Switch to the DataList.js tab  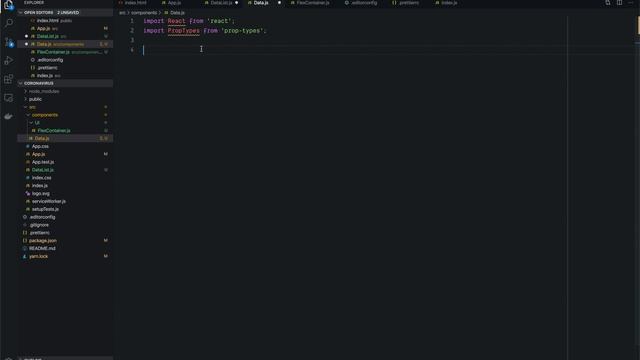tap(221, 3)
